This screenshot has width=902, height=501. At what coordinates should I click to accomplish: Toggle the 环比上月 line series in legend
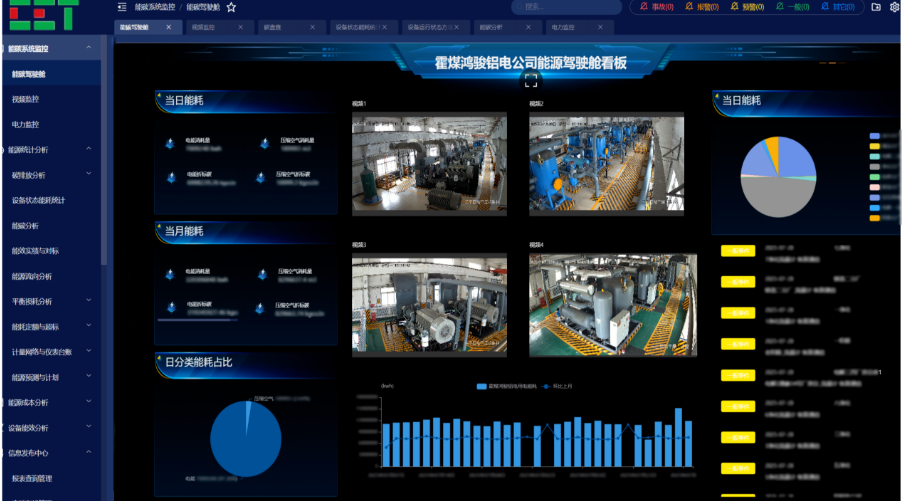pyautogui.click(x=557, y=387)
